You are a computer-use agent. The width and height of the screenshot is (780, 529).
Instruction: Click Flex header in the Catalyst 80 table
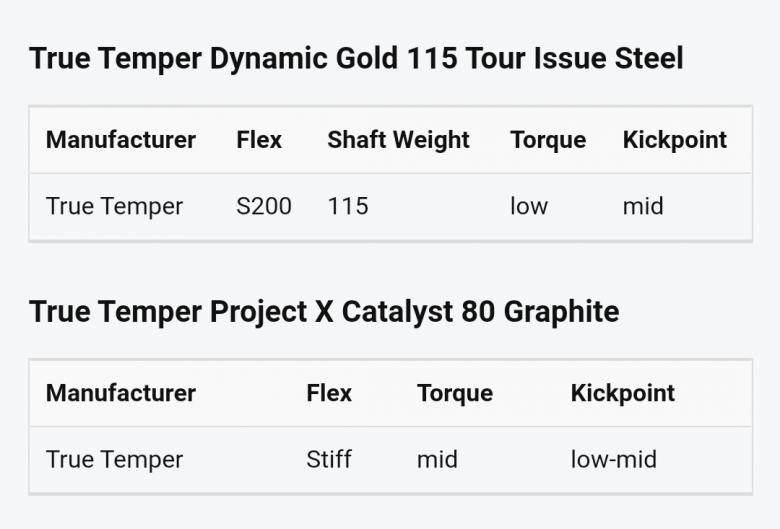coord(329,393)
